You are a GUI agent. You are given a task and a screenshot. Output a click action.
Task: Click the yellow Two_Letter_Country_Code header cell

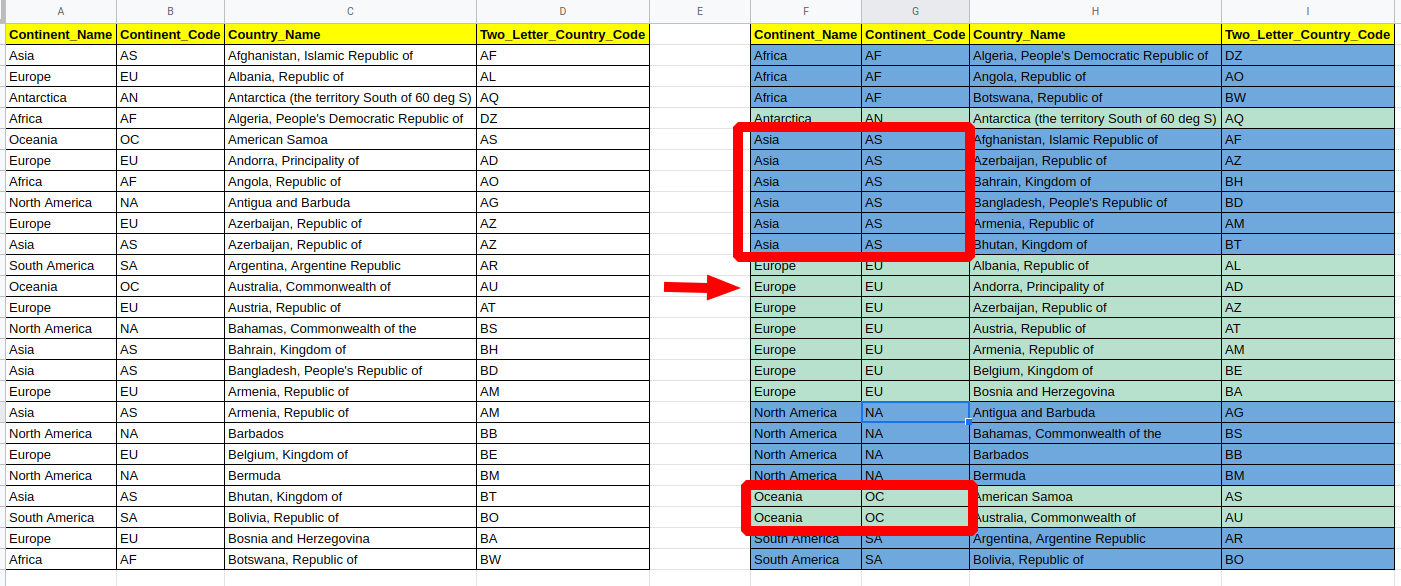[562, 33]
